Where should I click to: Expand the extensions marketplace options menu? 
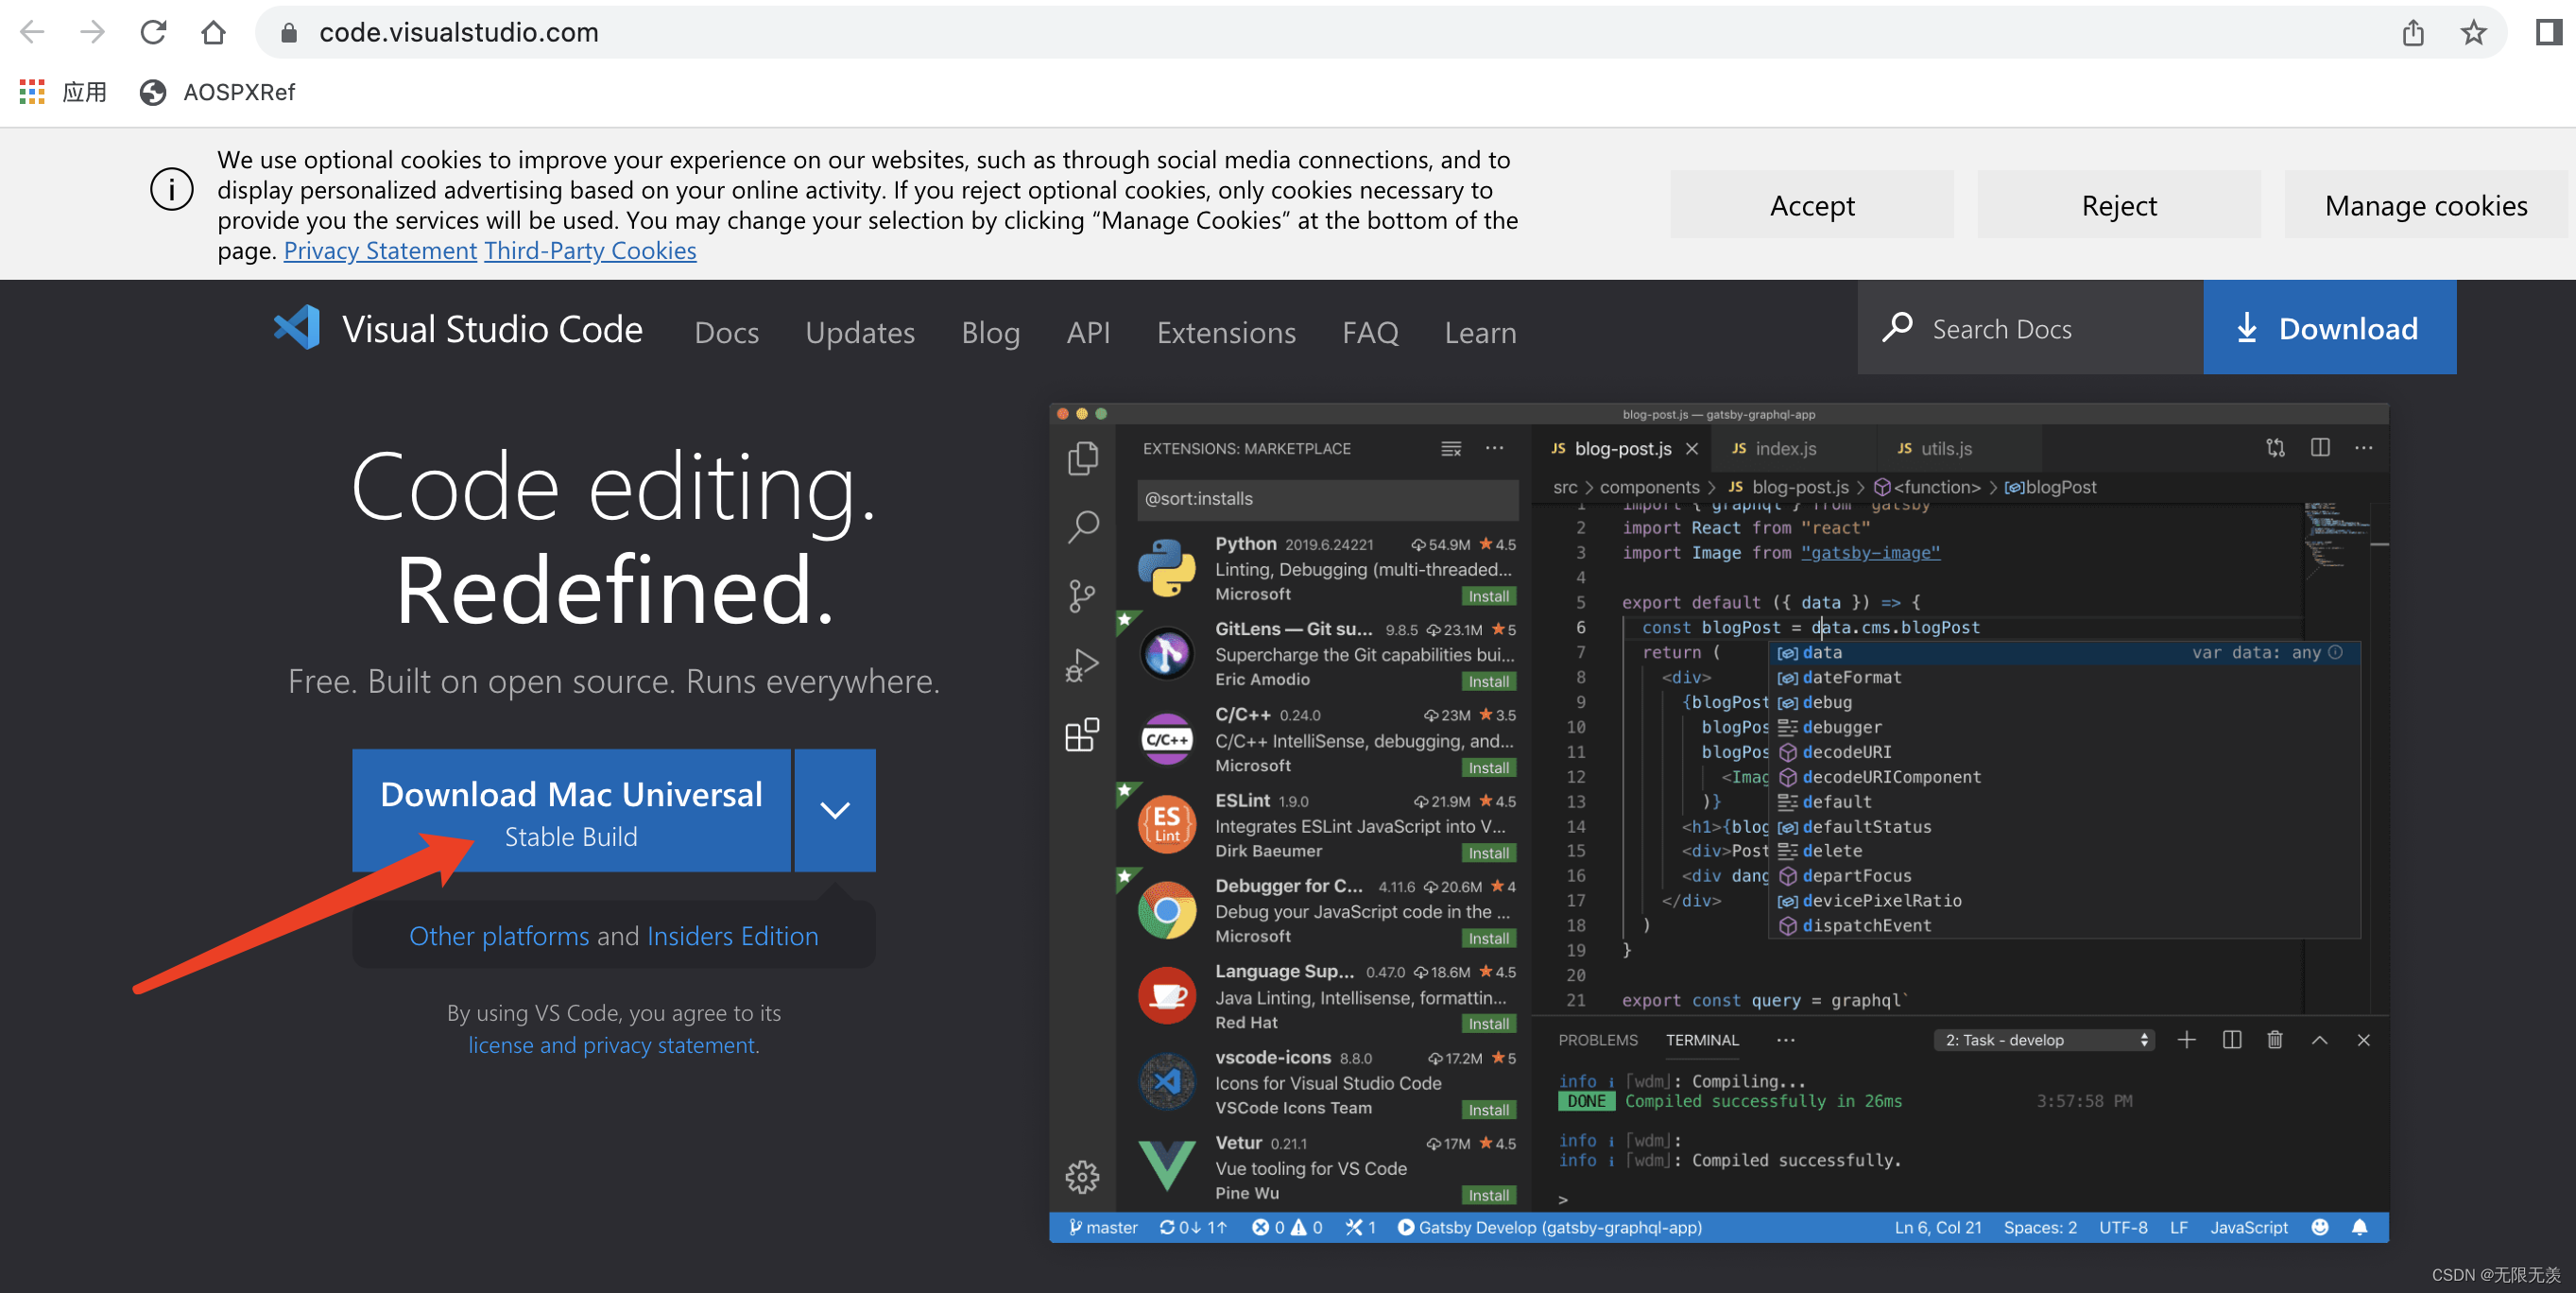pos(1495,449)
